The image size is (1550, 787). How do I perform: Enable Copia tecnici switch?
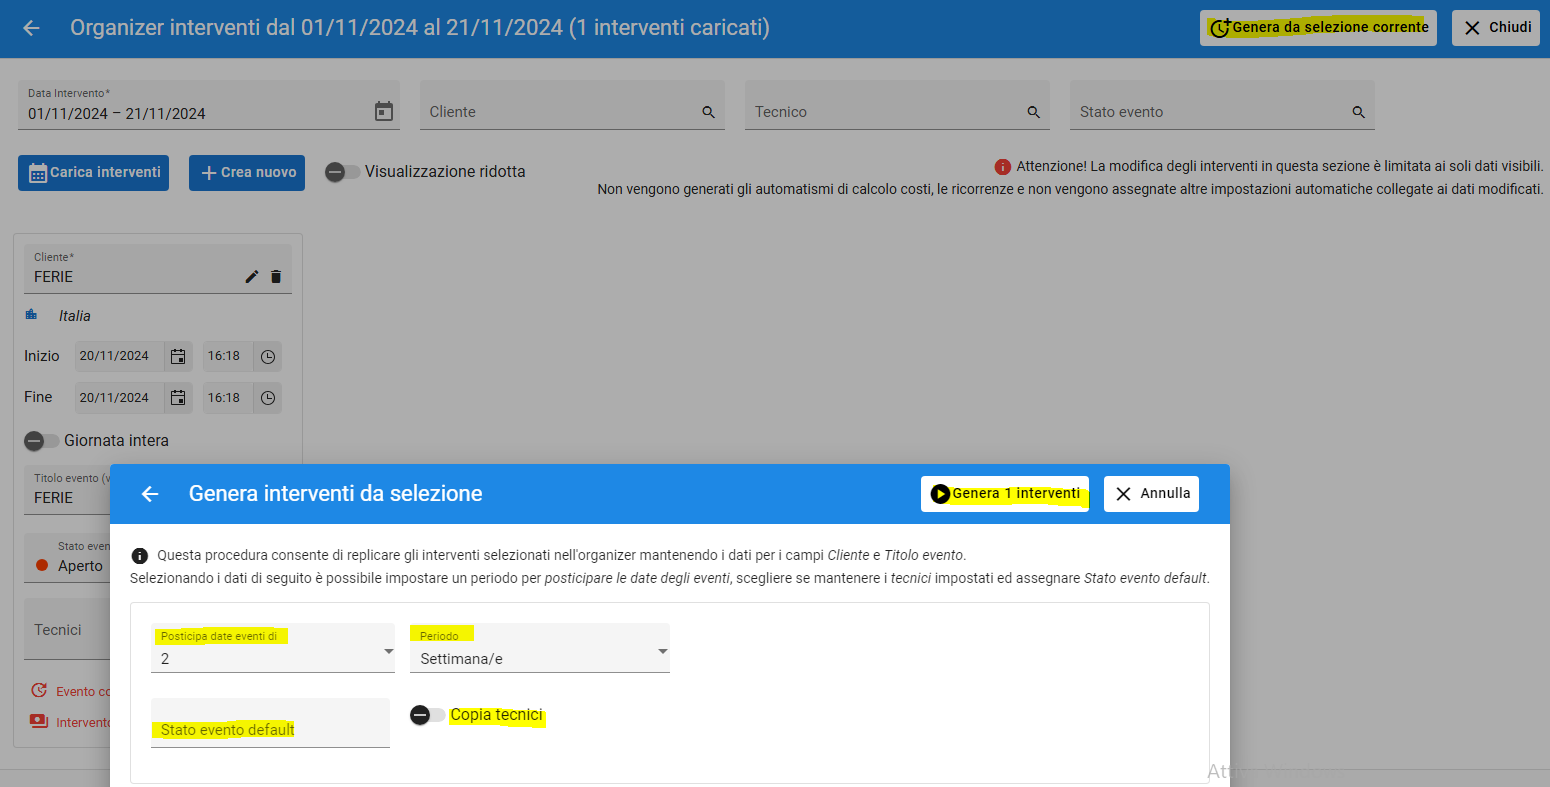[x=428, y=715]
